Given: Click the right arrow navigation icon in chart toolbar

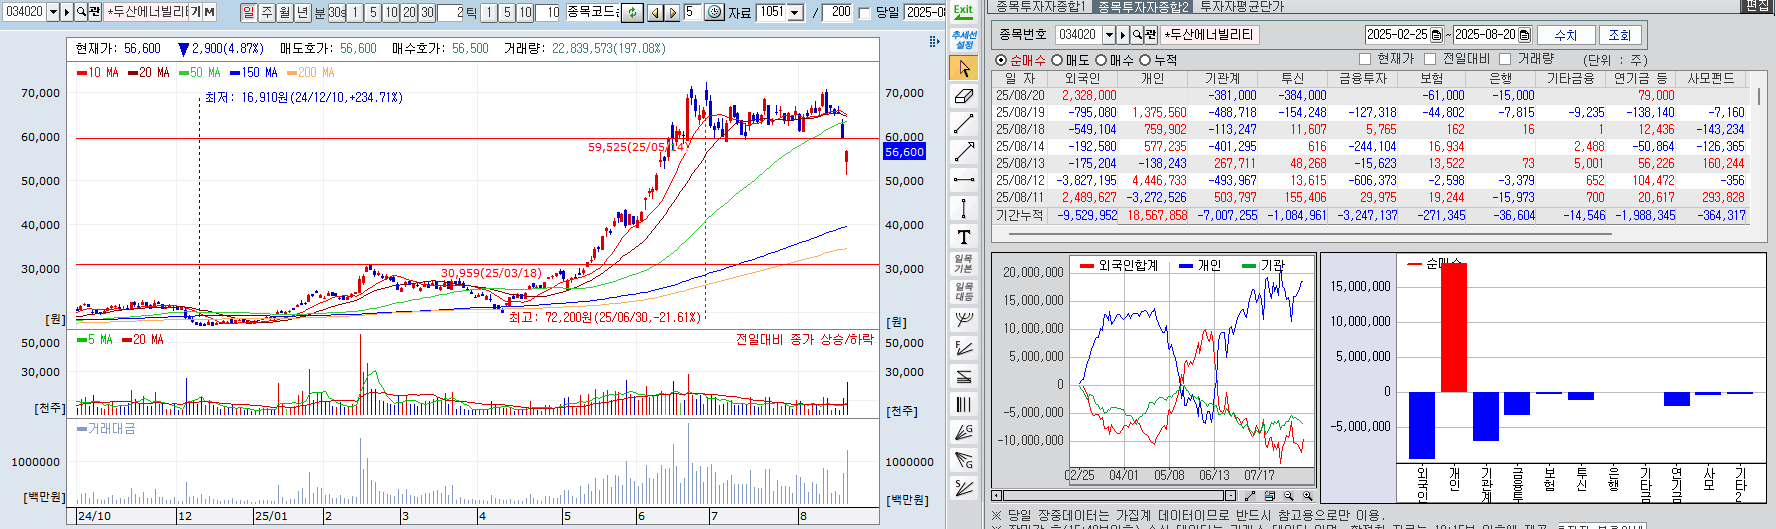Looking at the screenshot, I should click(672, 13).
